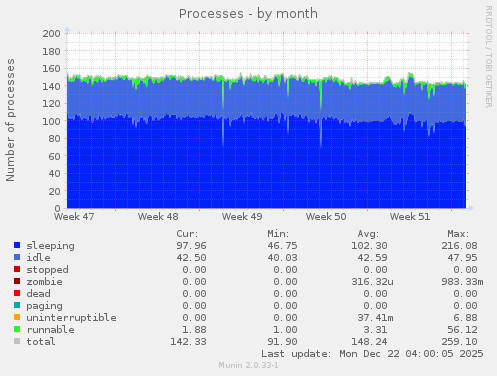
Task: Click the 'paging' legend label
Action: (x=45, y=306)
